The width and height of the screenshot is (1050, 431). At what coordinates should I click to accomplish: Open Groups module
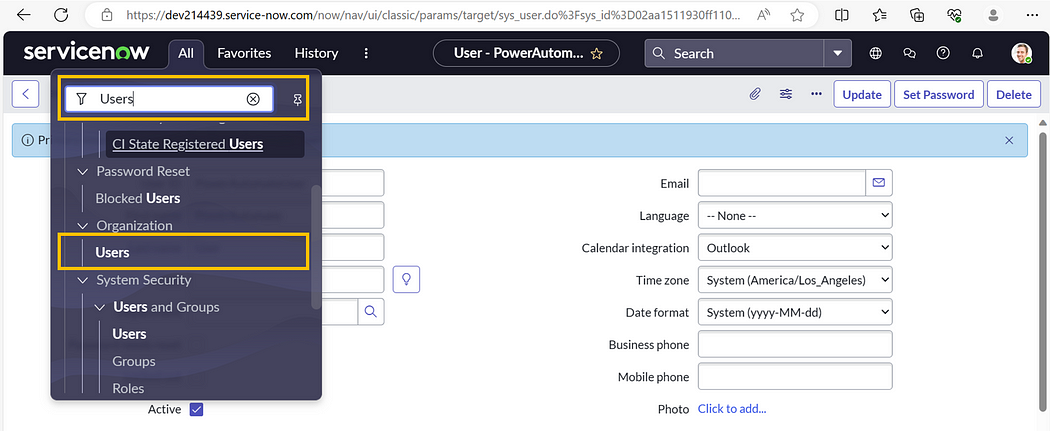[x=134, y=361]
